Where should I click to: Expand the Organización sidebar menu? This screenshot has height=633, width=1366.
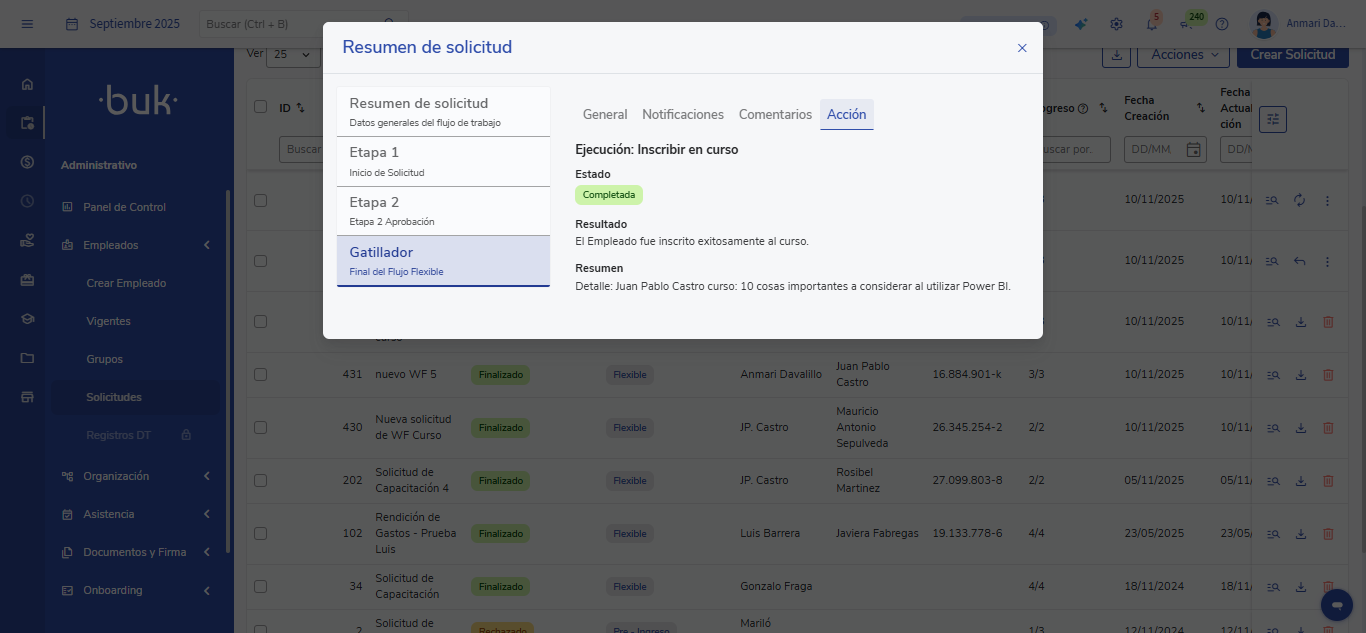coord(207,476)
